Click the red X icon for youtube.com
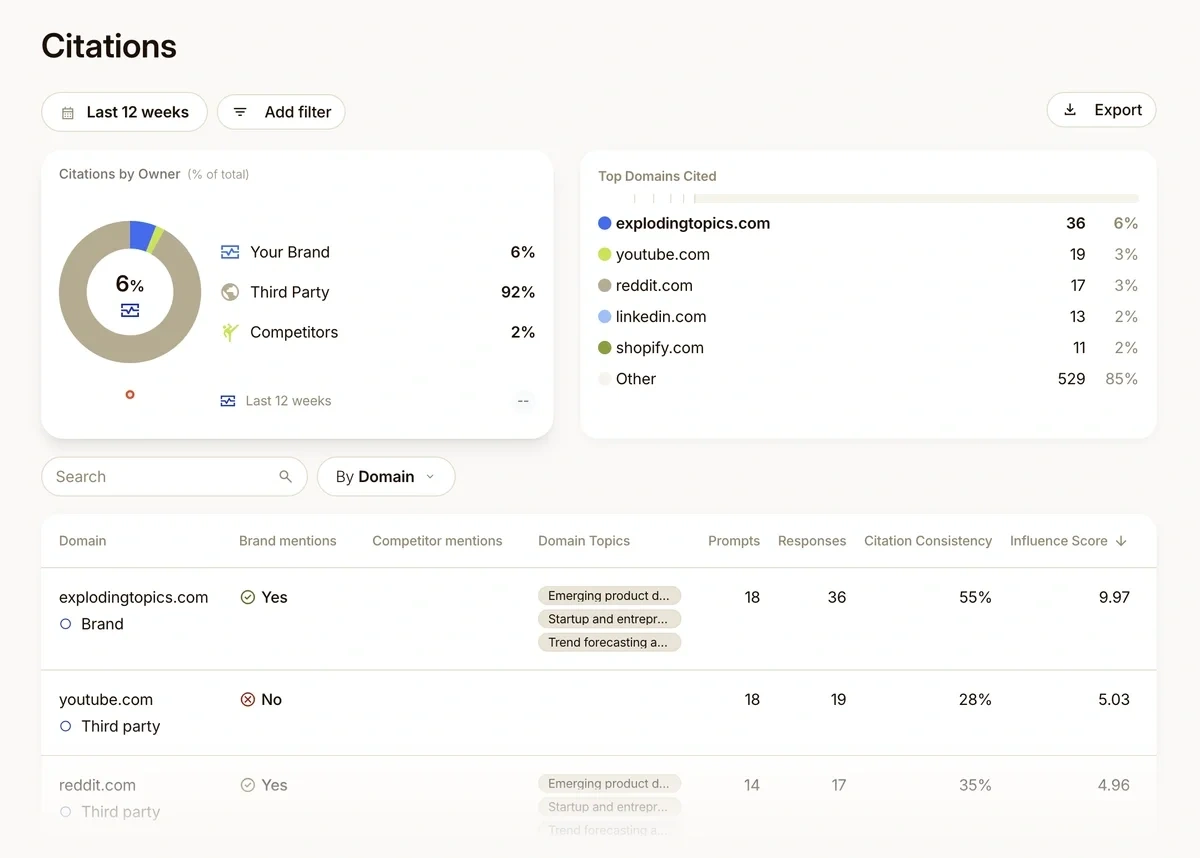Screen dimensions: 1200x858 (x=248, y=700)
